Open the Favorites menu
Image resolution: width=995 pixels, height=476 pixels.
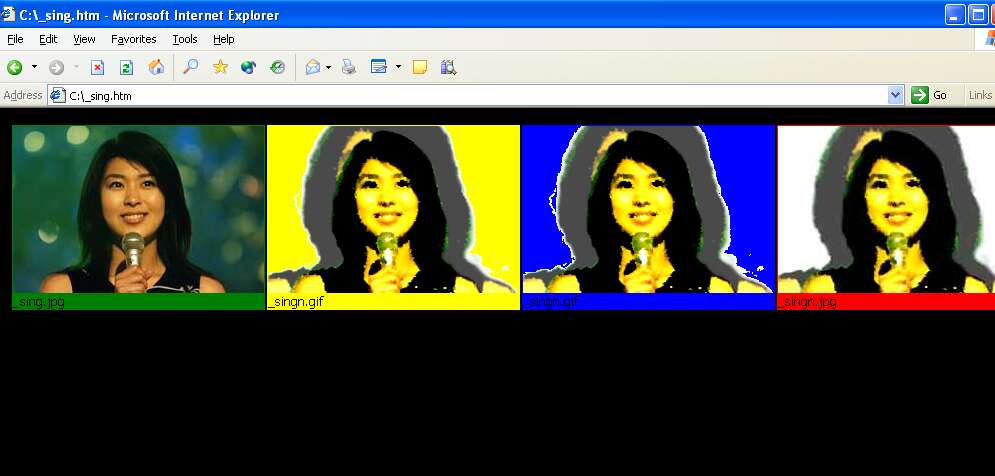click(134, 39)
